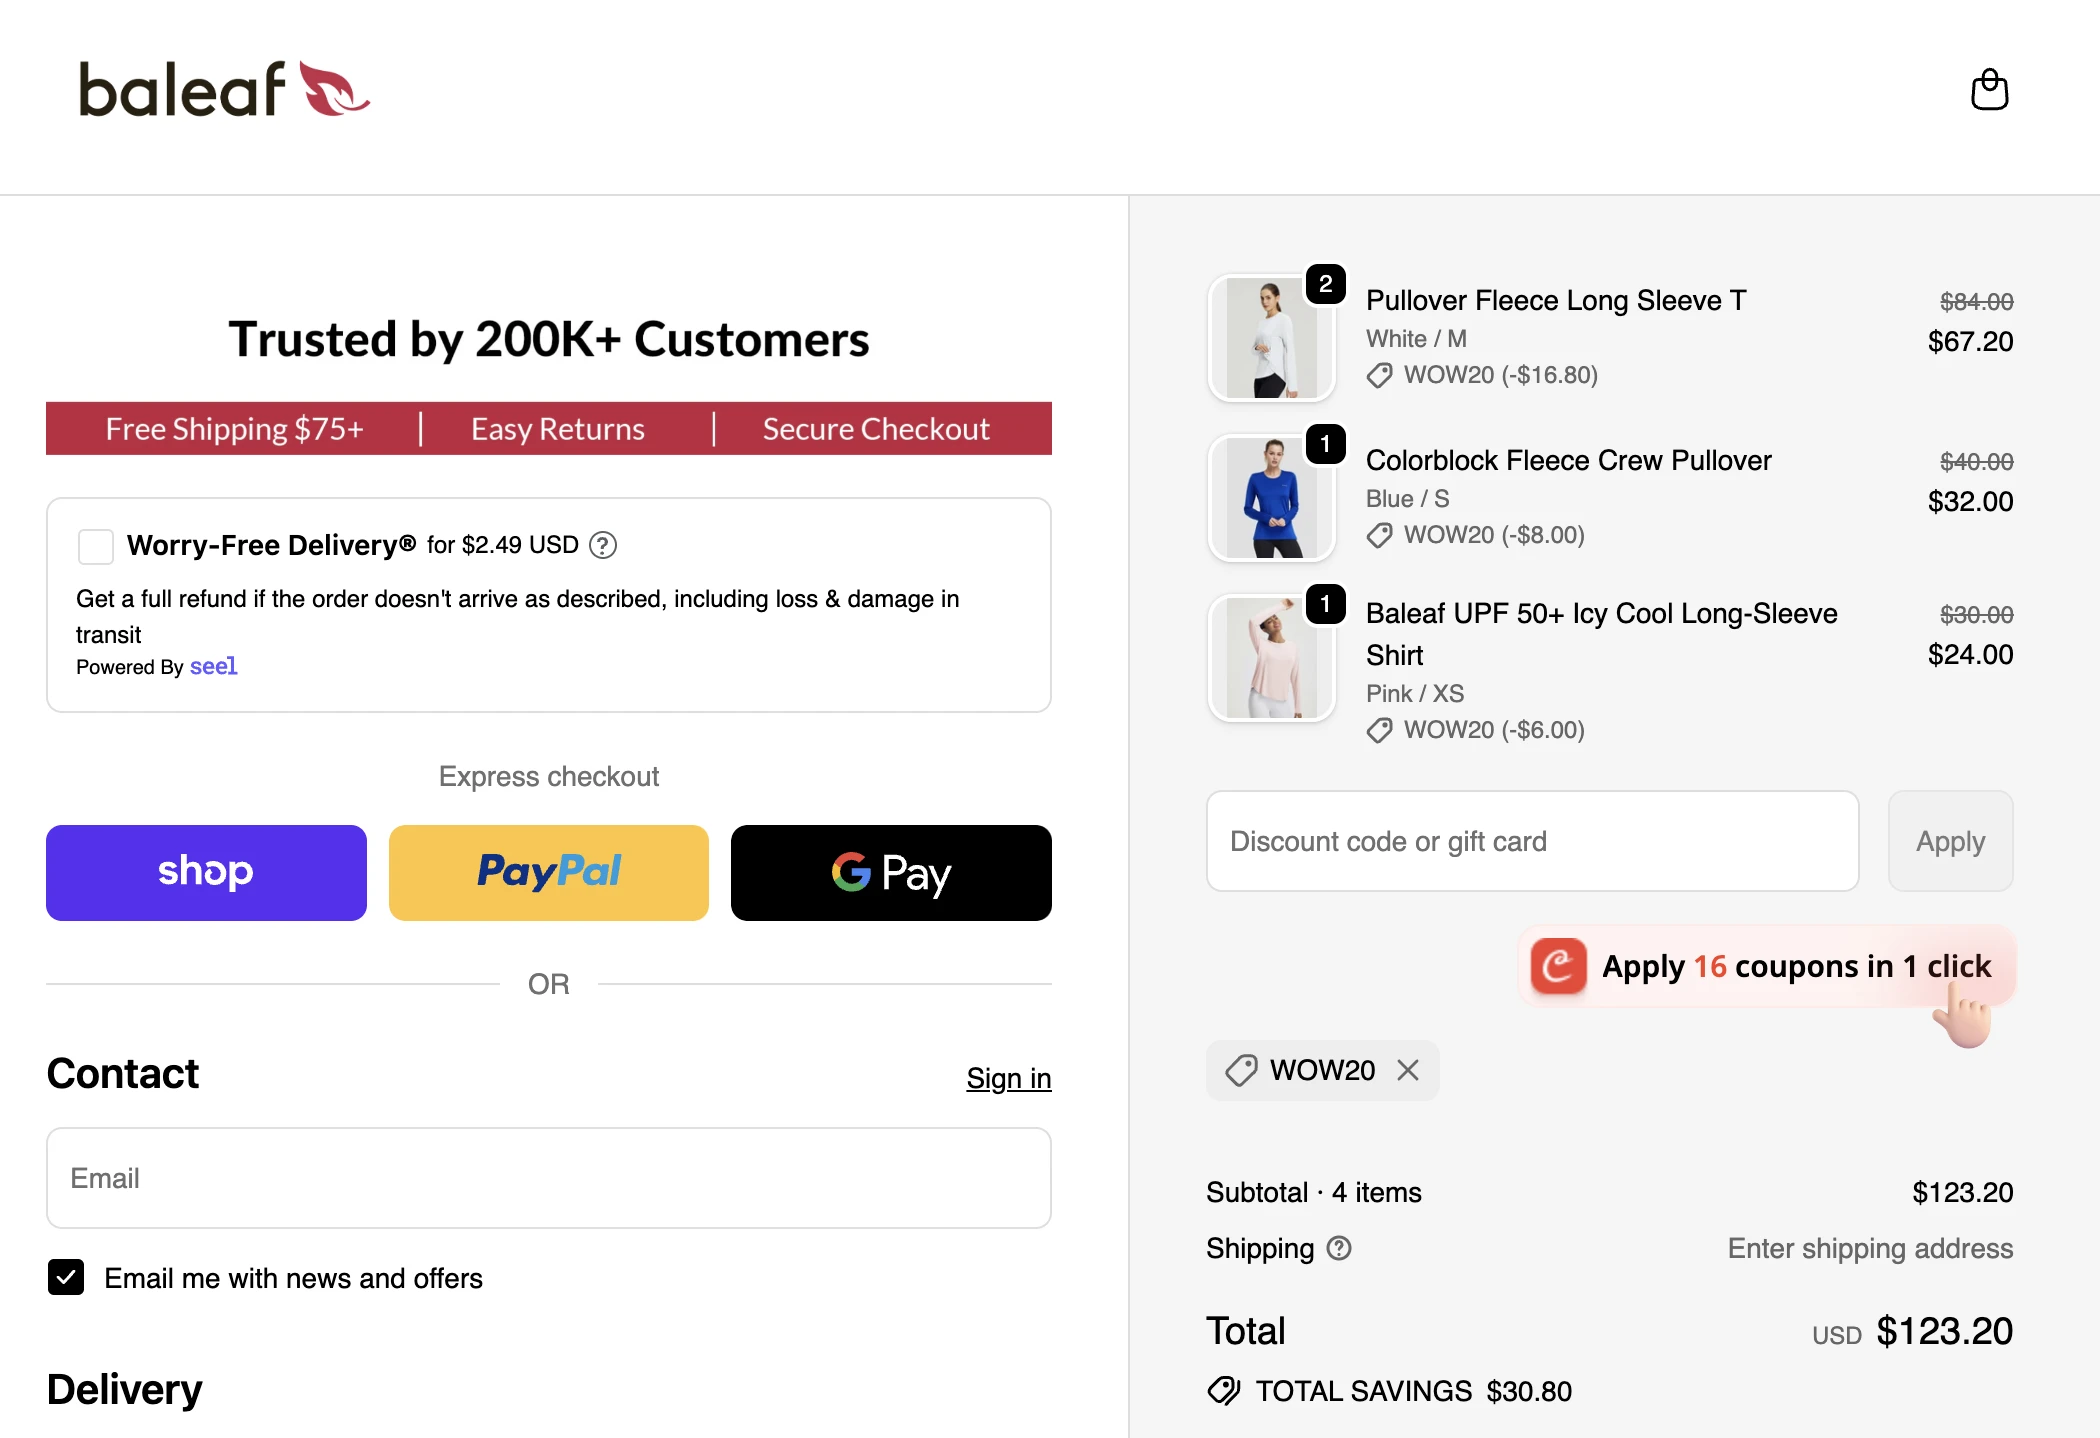Click the Baleaf UPF 50+ Icy Cool title

coord(1602,634)
